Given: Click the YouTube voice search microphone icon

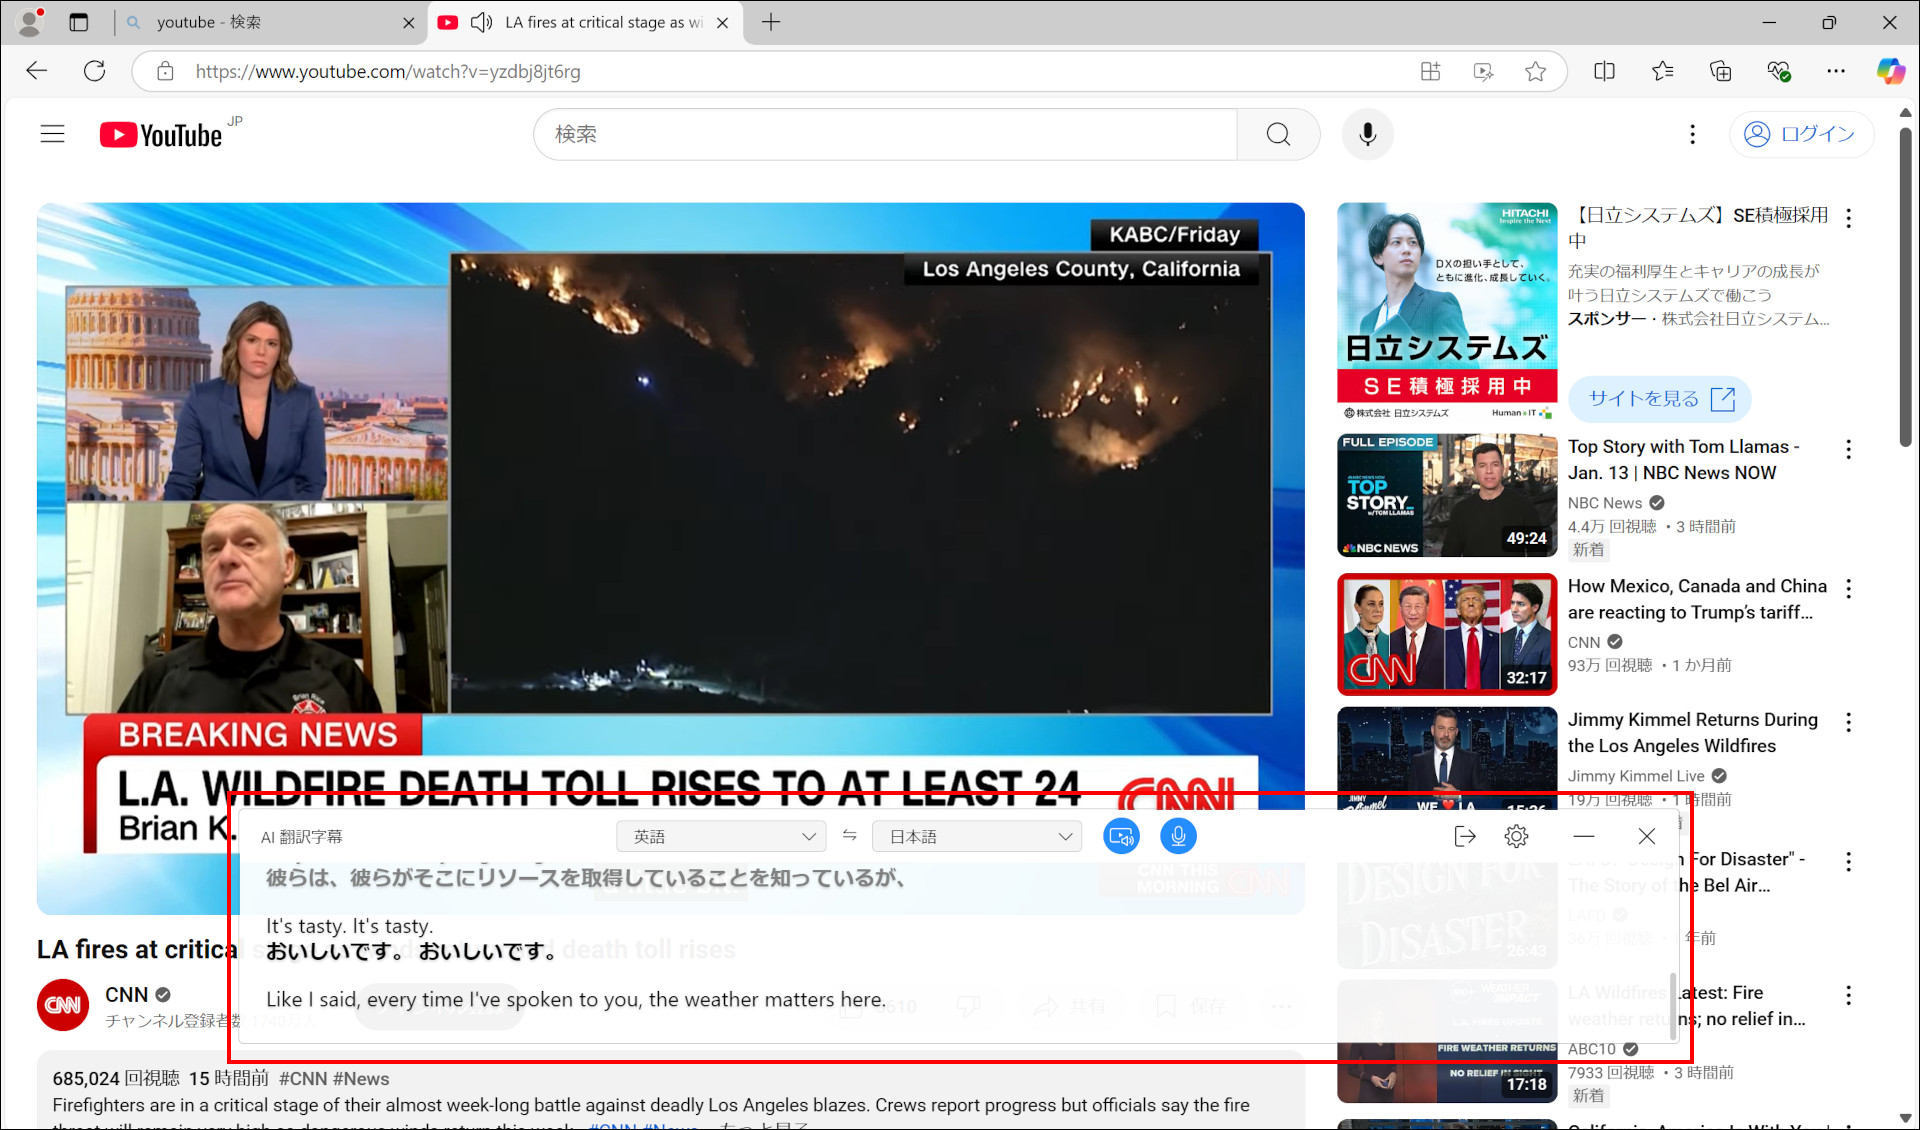Looking at the screenshot, I should coord(1367,134).
